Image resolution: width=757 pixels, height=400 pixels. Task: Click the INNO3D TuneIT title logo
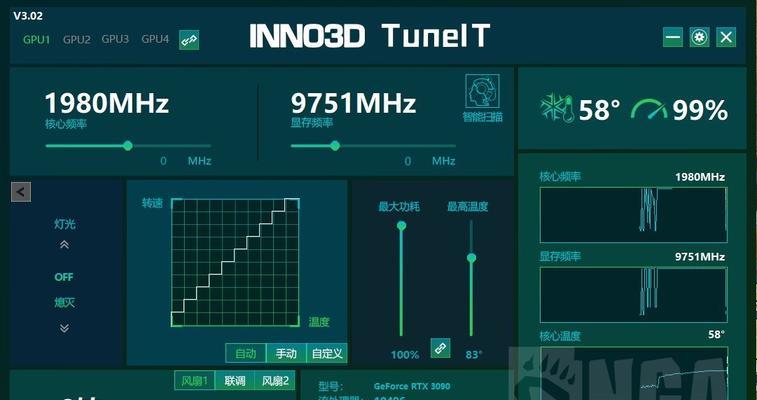pyautogui.click(x=370, y=36)
